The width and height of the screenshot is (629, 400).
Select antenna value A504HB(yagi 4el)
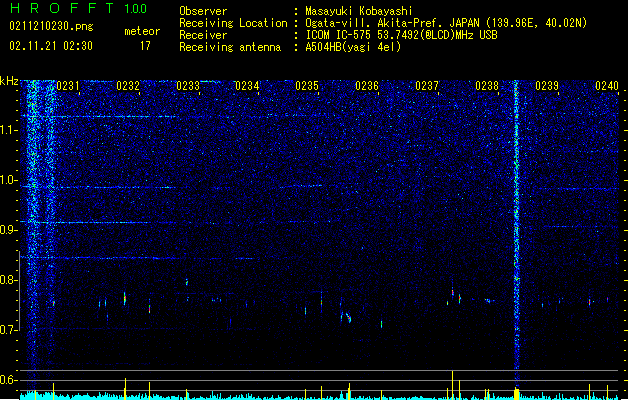coord(353,47)
